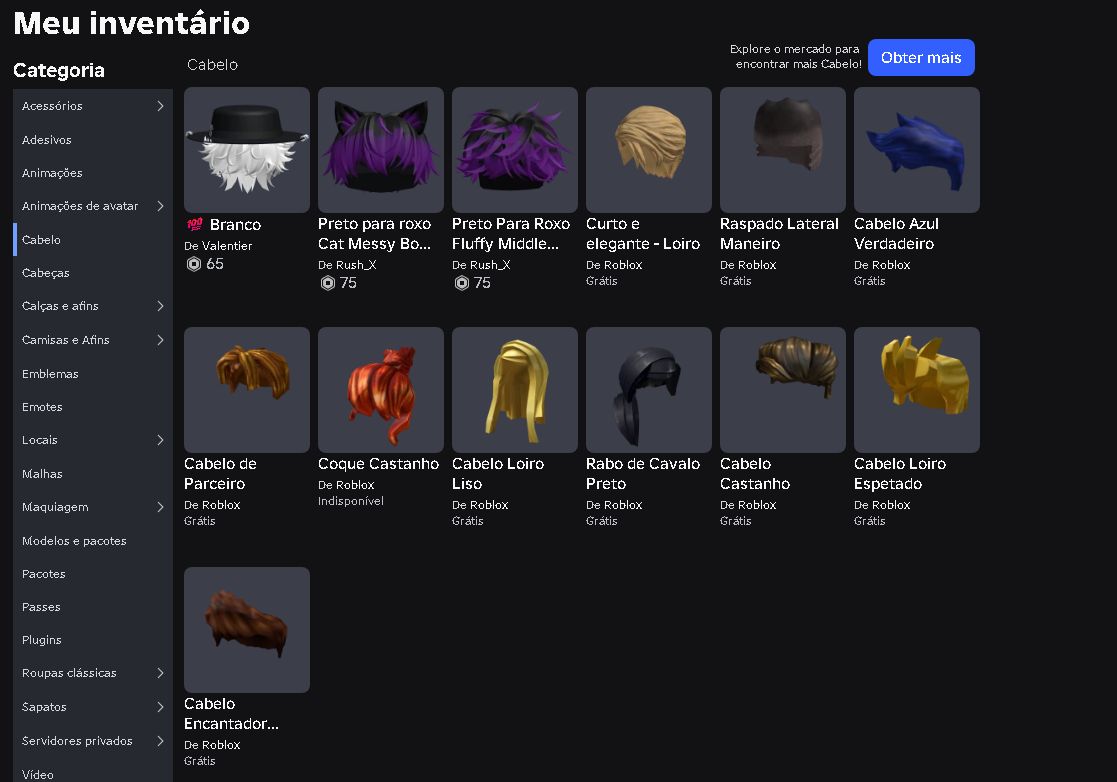Select the Cabelo Azul Verdadeiro thumbnail
The height and width of the screenshot is (782, 1117).
(x=916, y=150)
